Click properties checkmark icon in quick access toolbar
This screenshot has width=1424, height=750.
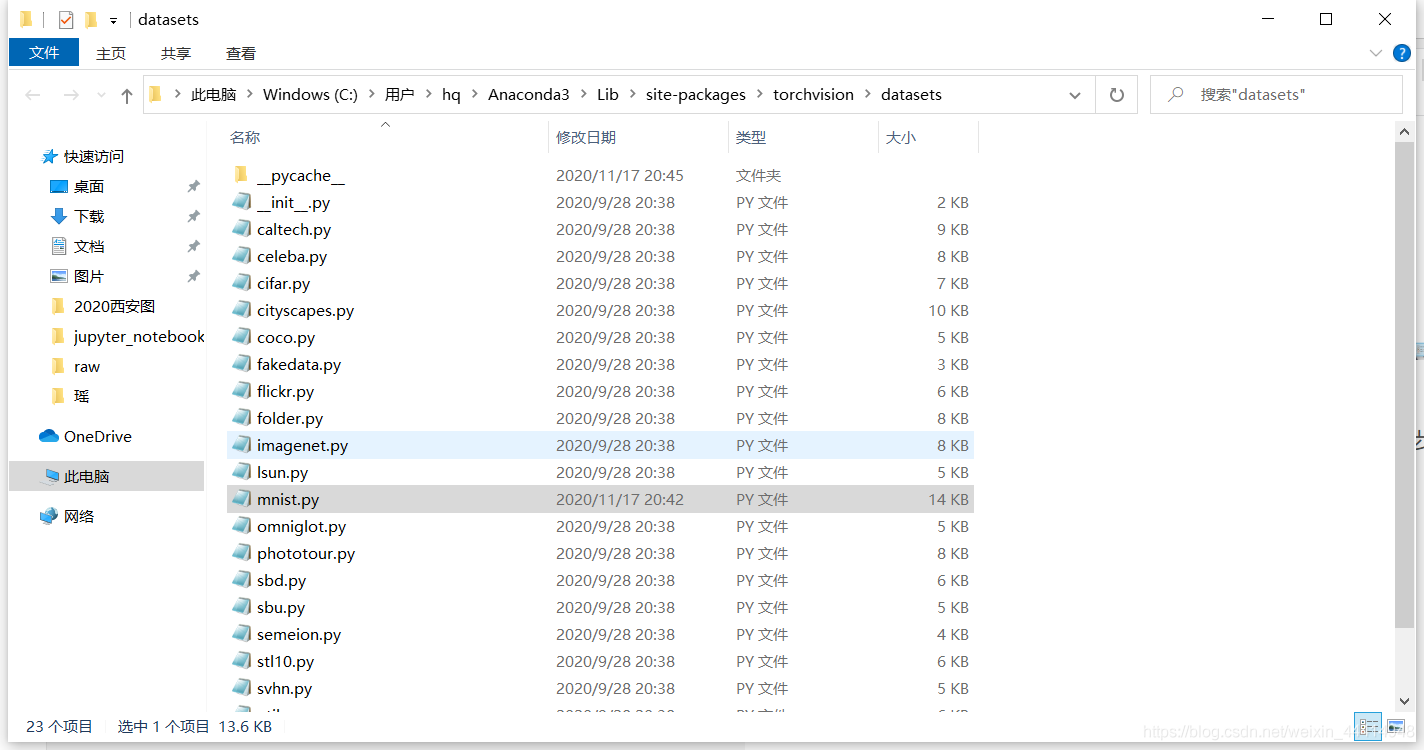pyautogui.click(x=66, y=19)
